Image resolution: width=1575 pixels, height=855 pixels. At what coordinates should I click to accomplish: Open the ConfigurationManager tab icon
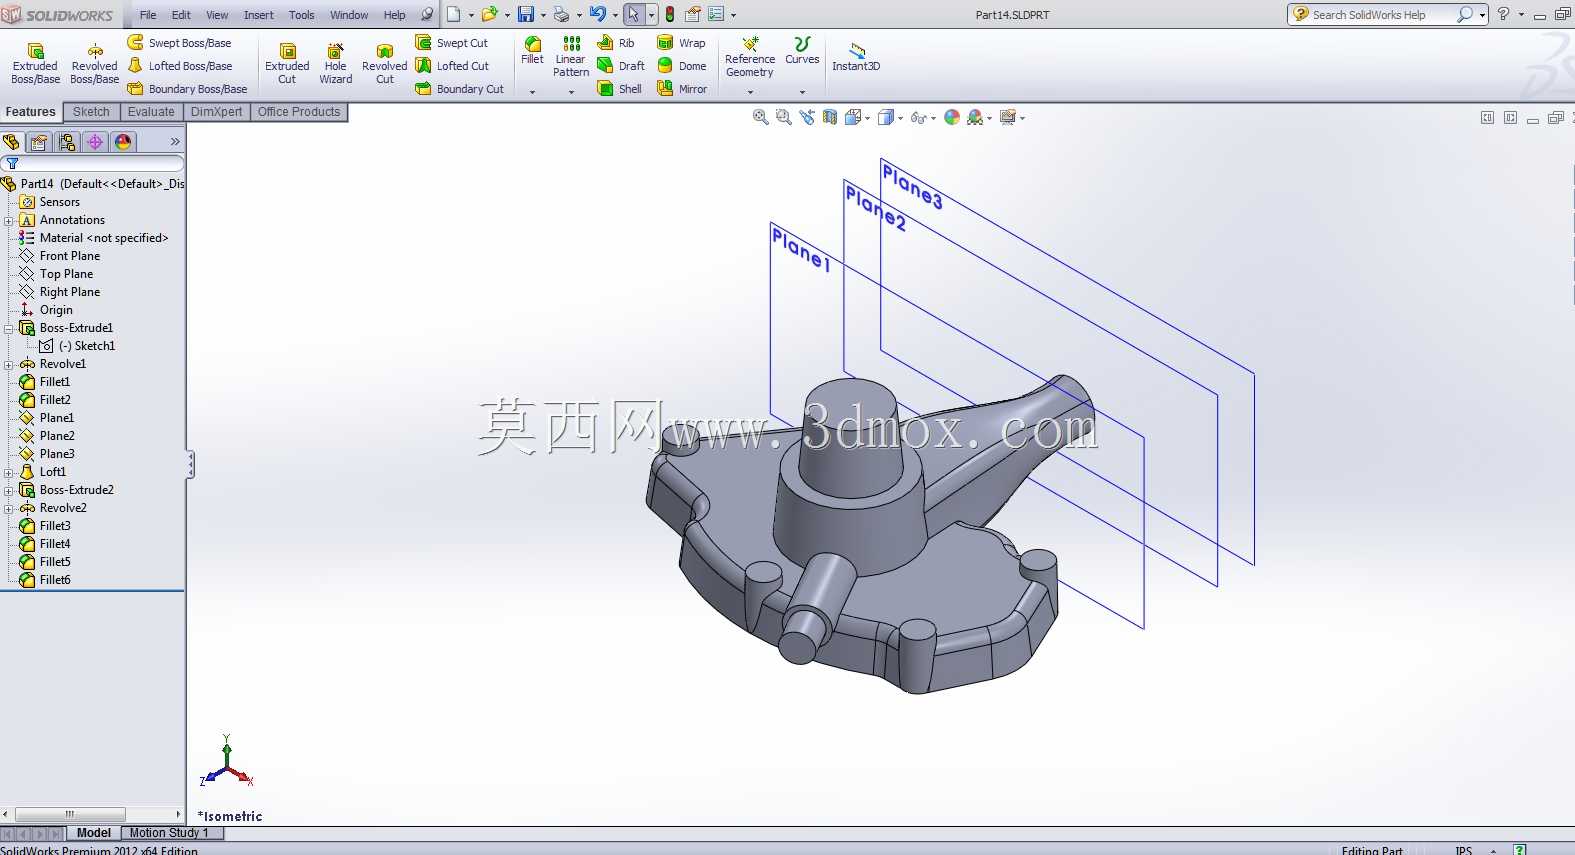pos(67,142)
